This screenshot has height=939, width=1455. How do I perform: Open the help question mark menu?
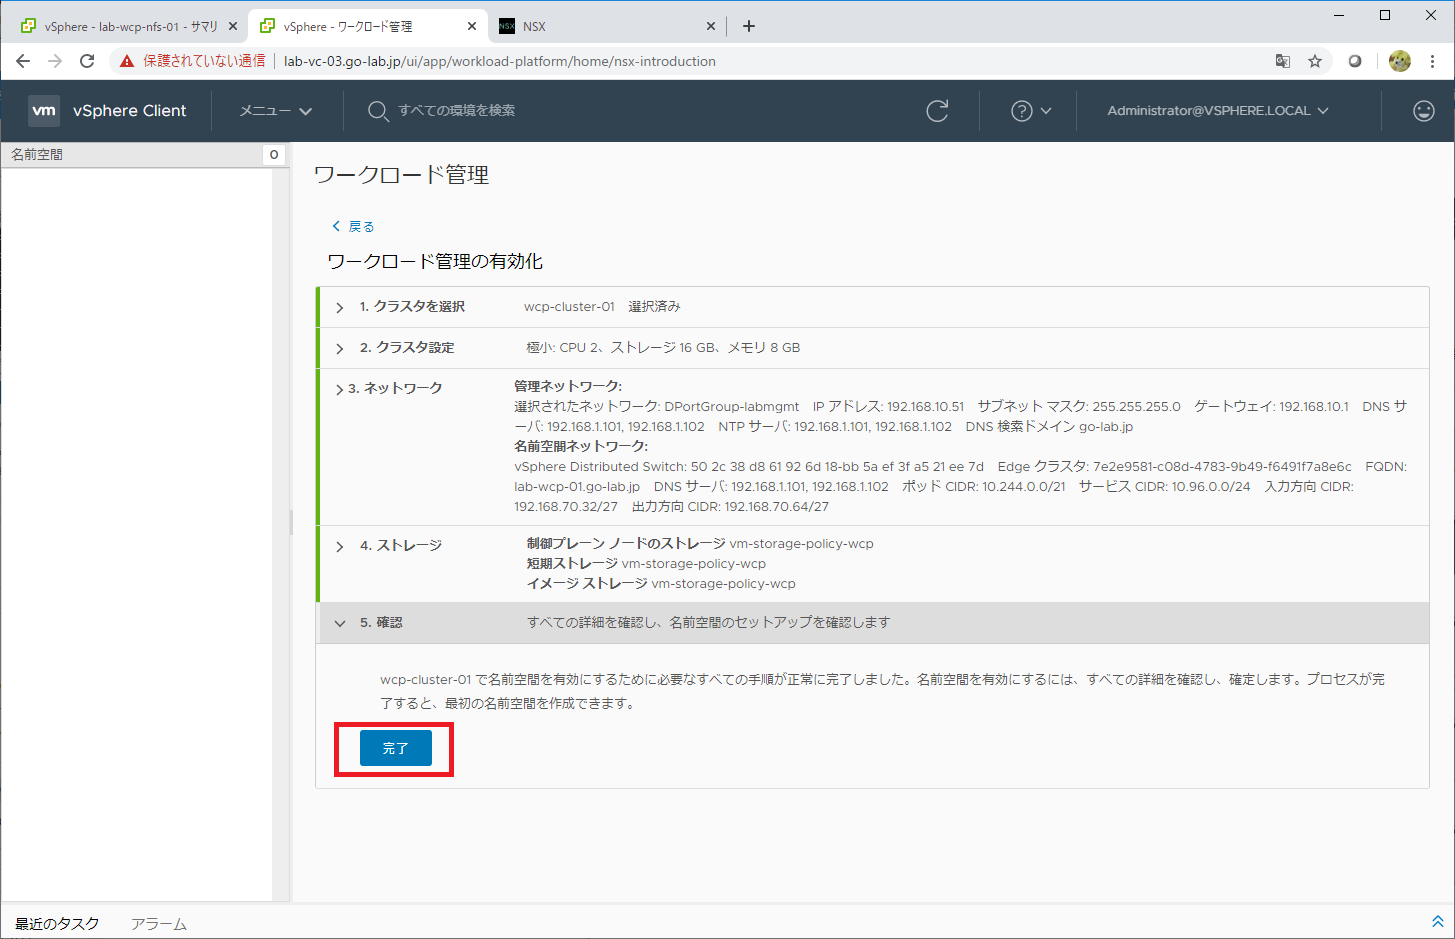pyautogui.click(x=1031, y=111)
